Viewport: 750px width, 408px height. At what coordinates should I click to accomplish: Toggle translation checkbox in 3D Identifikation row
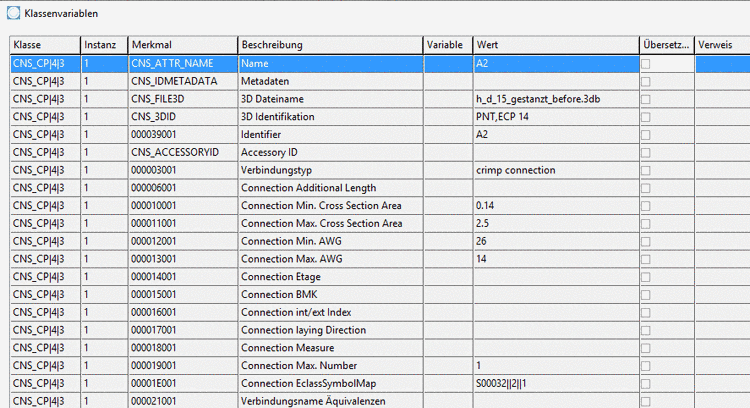646,117
